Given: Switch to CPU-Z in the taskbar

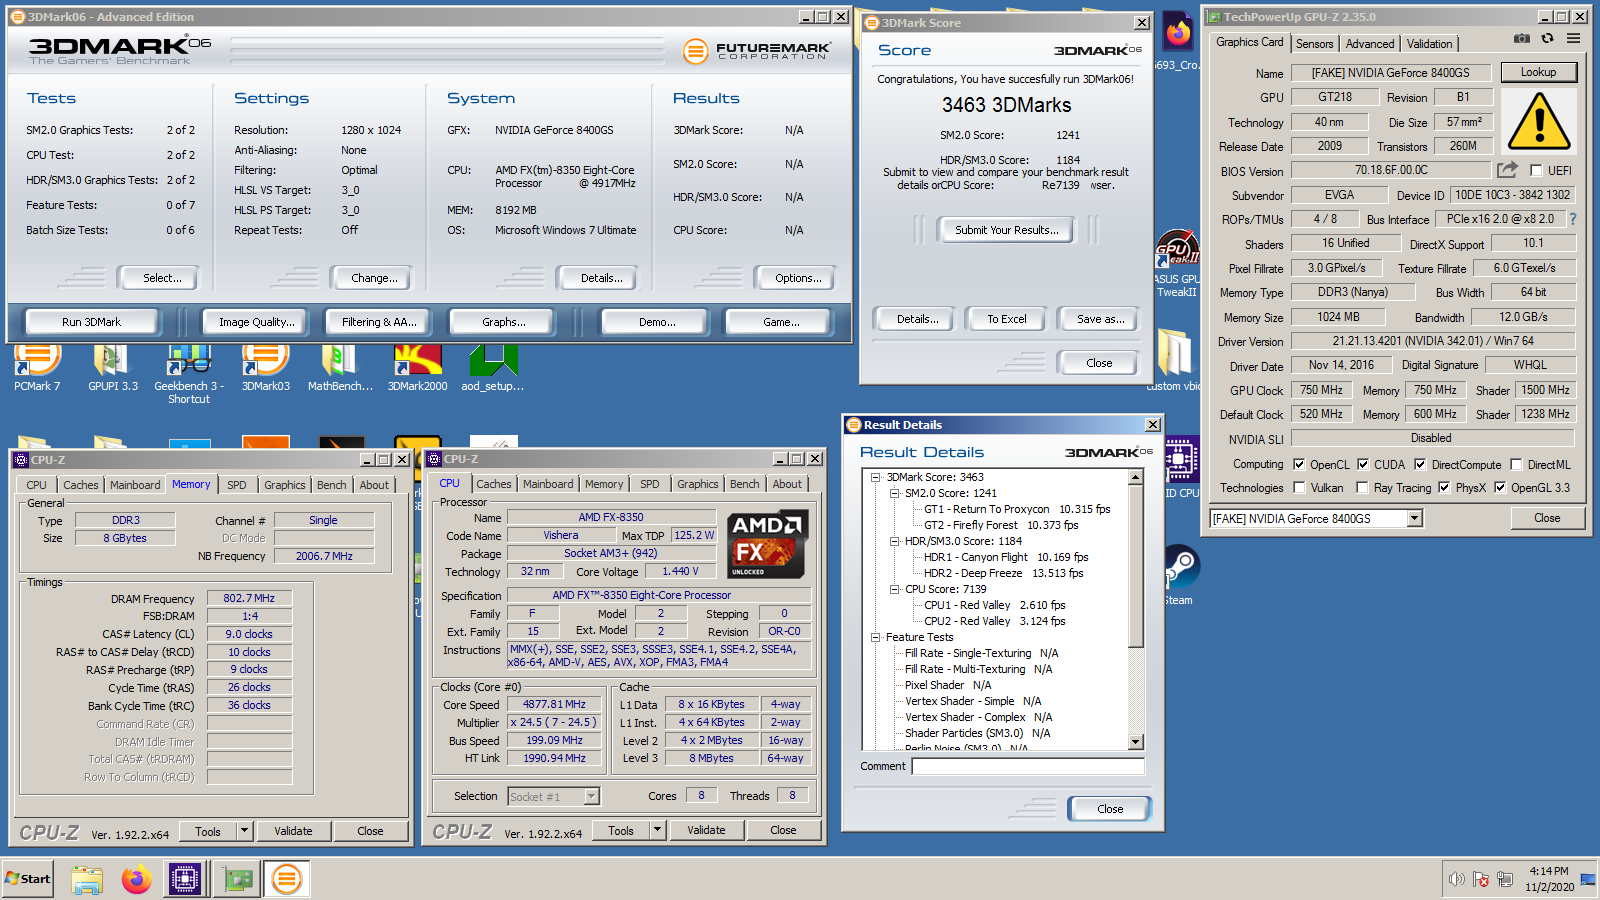Looking at the screenshot, I should pyautogui.click(x=186, y=880).
